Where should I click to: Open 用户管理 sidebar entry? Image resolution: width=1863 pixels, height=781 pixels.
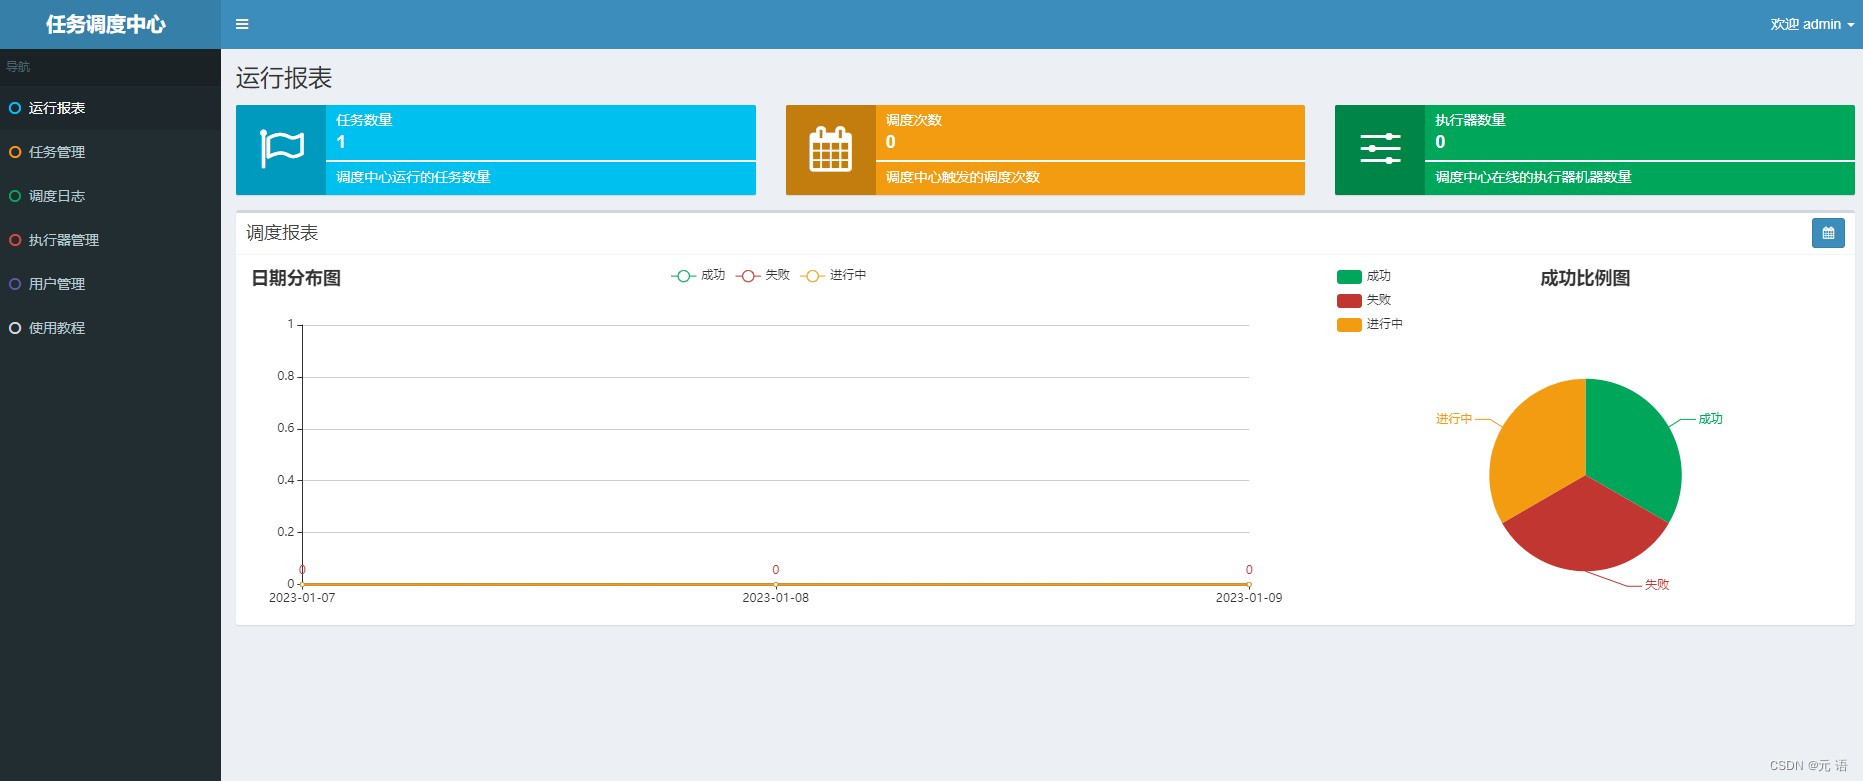(110, 284)
